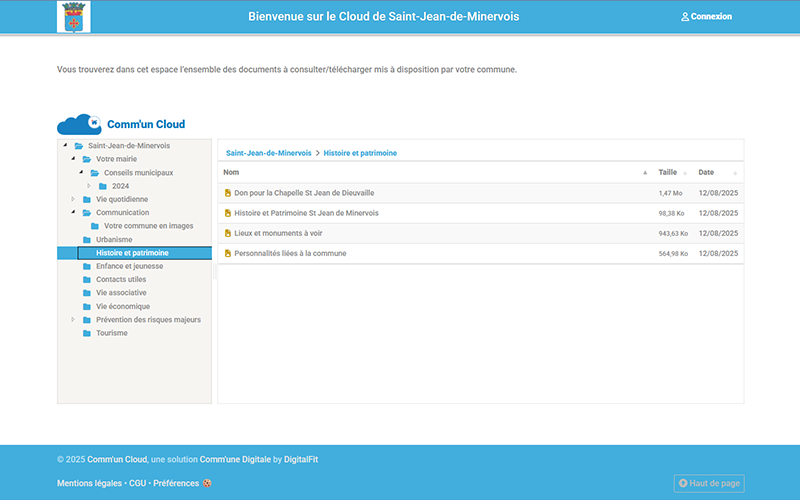Click the PDF icon for Lieux et monuments
Viewport: 800px width, 500px height.
click(228, 233)
